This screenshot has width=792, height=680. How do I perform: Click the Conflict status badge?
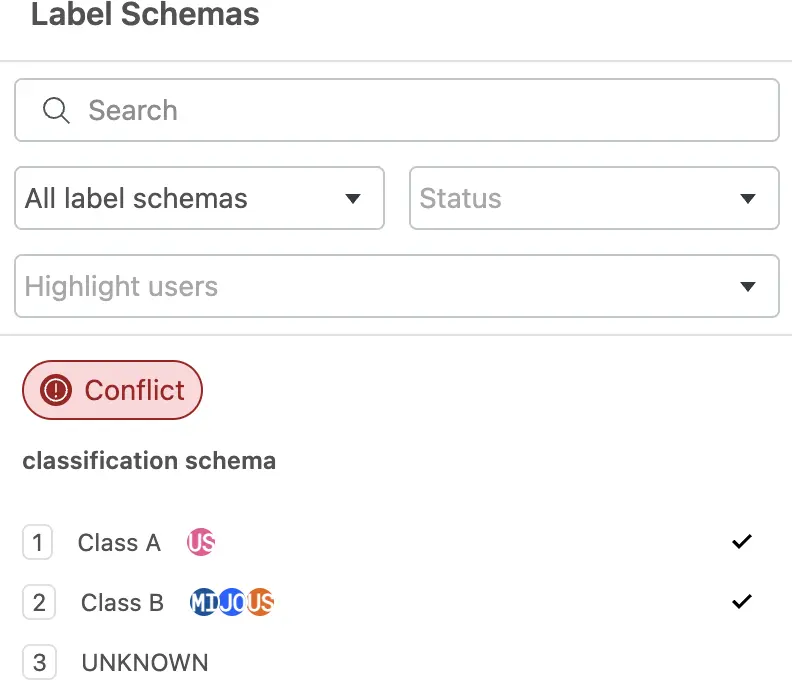(x=112, y=390)
